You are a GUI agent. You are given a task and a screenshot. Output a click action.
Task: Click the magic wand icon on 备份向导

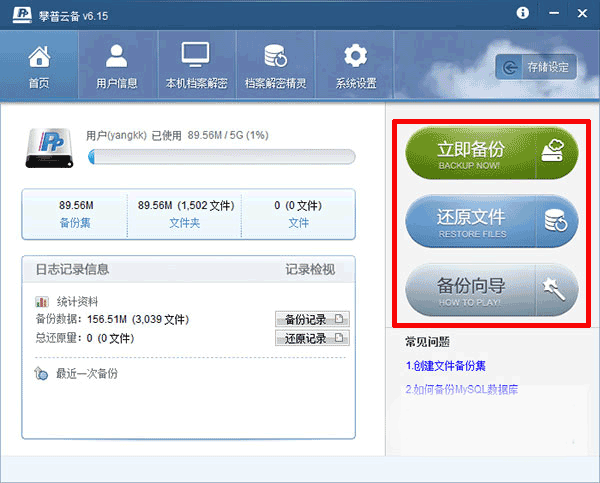pyautogui.click(x=554, y=289)
